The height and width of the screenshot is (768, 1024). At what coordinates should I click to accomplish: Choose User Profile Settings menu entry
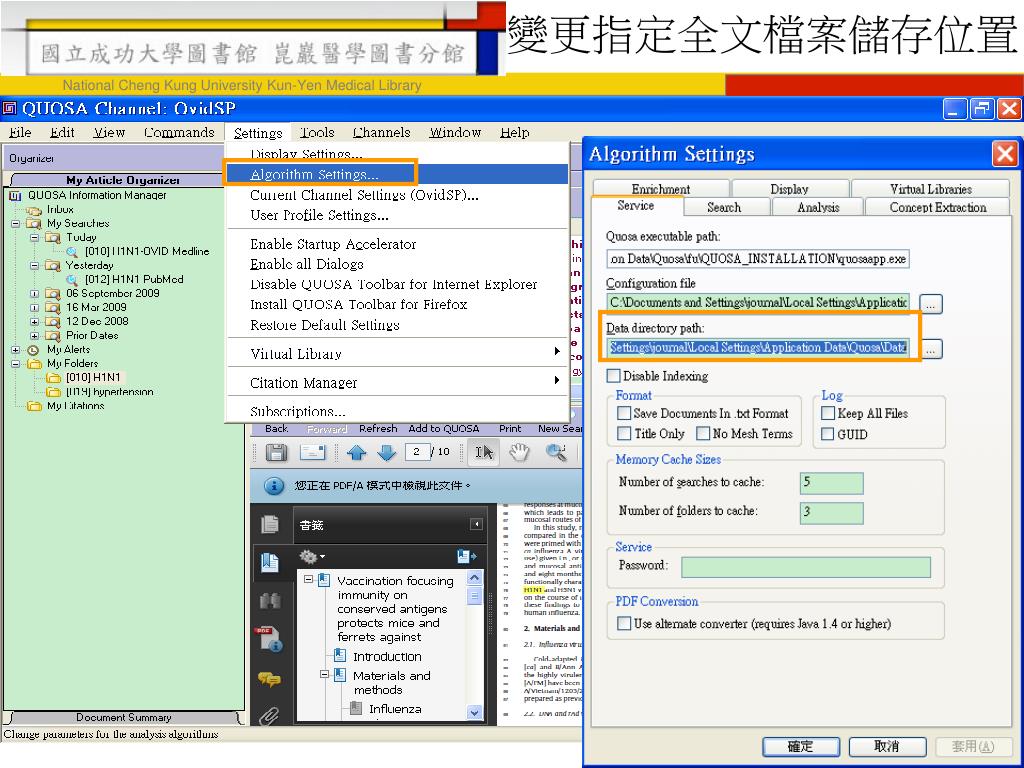click(397, 216)
